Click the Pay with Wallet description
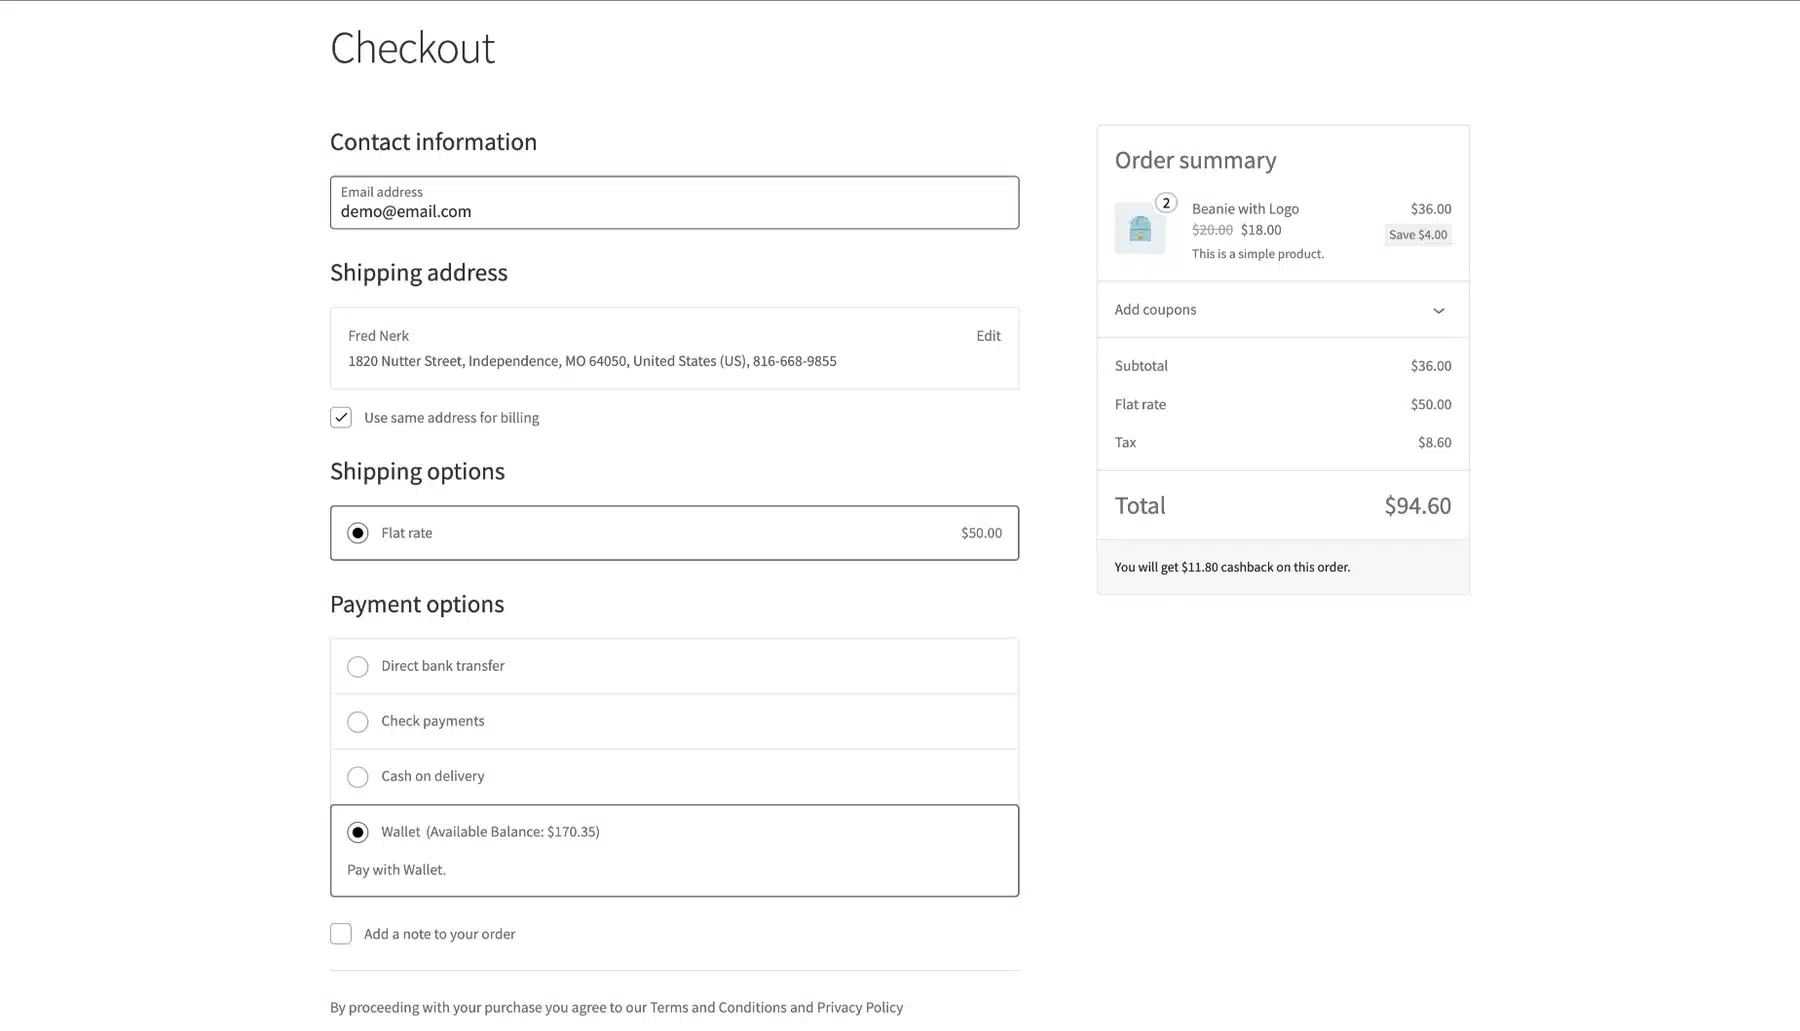 click(396, 870)
